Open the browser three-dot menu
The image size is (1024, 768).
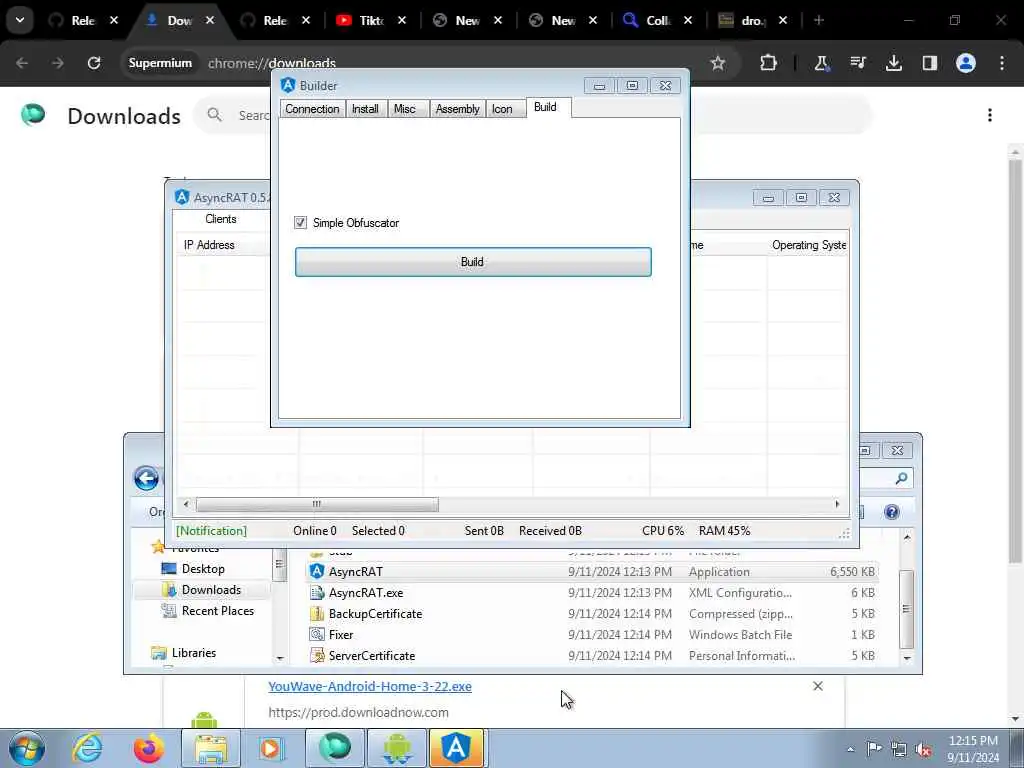1002,63
